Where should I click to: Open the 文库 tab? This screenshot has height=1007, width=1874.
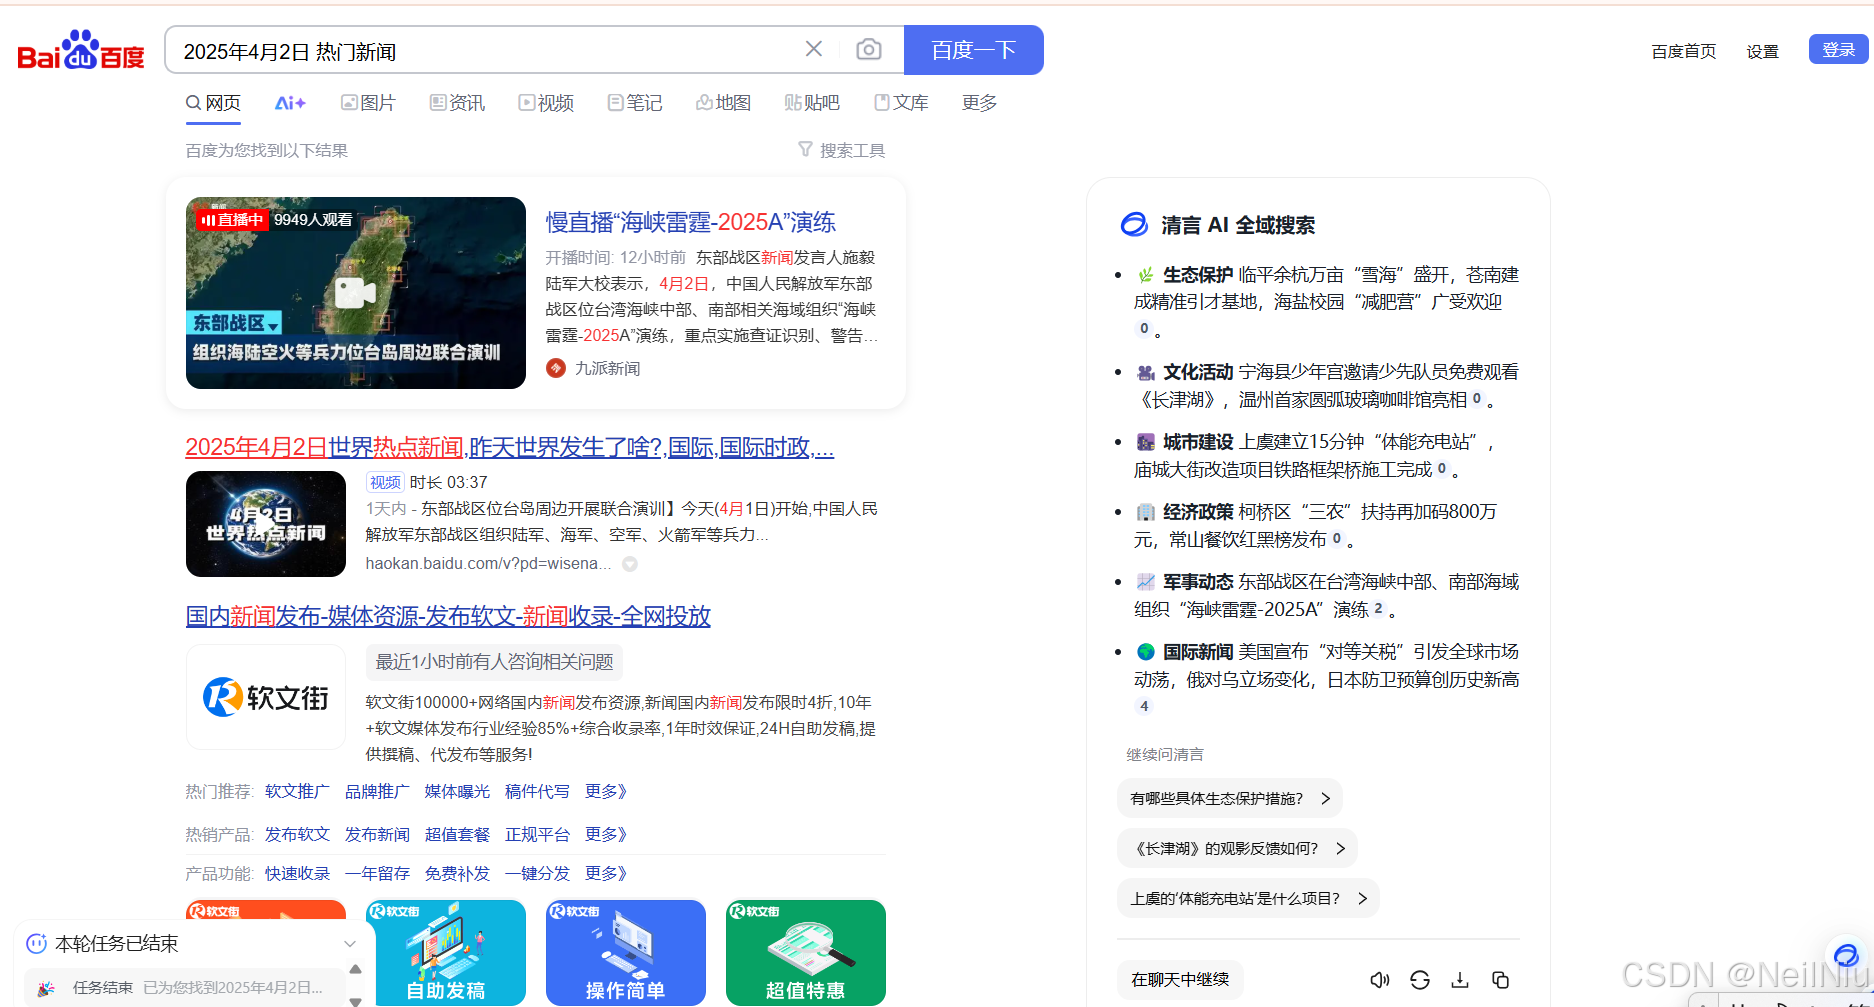pyautogui.click(x=901, y=103)
